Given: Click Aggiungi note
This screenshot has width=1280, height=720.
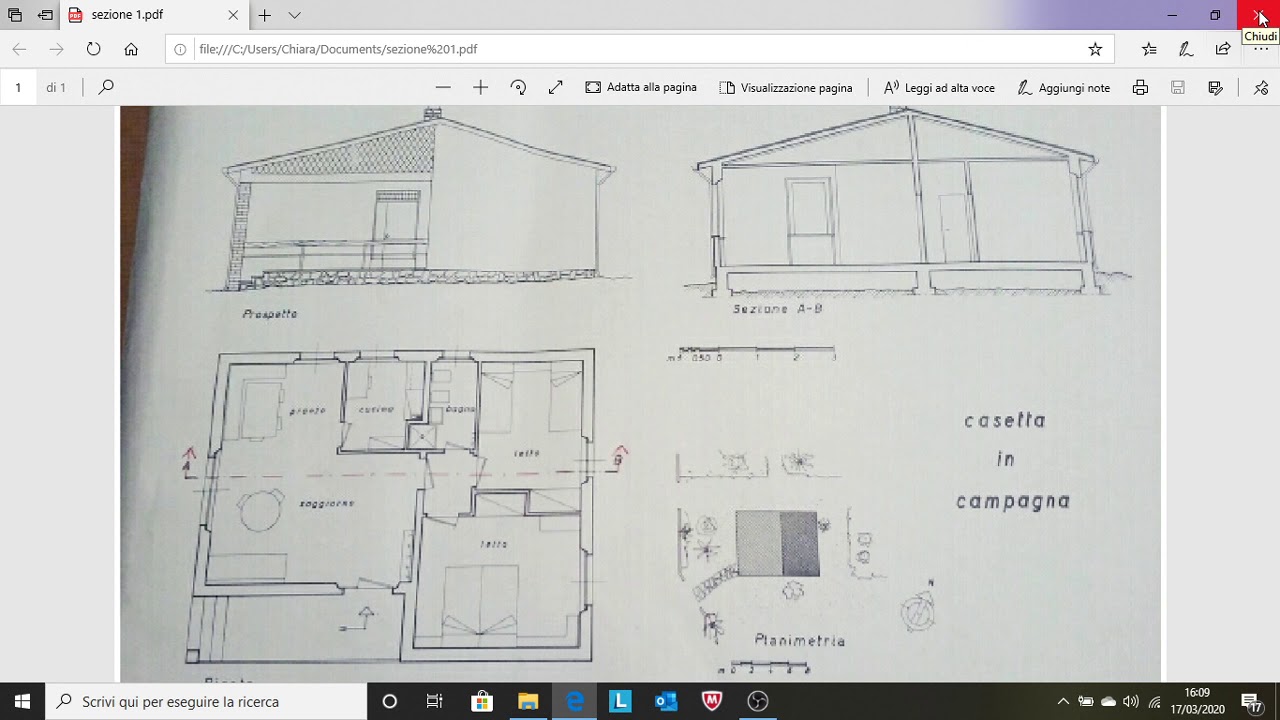Looking at the screenshot, I should pyautogui.click(x=1063, y=88).
